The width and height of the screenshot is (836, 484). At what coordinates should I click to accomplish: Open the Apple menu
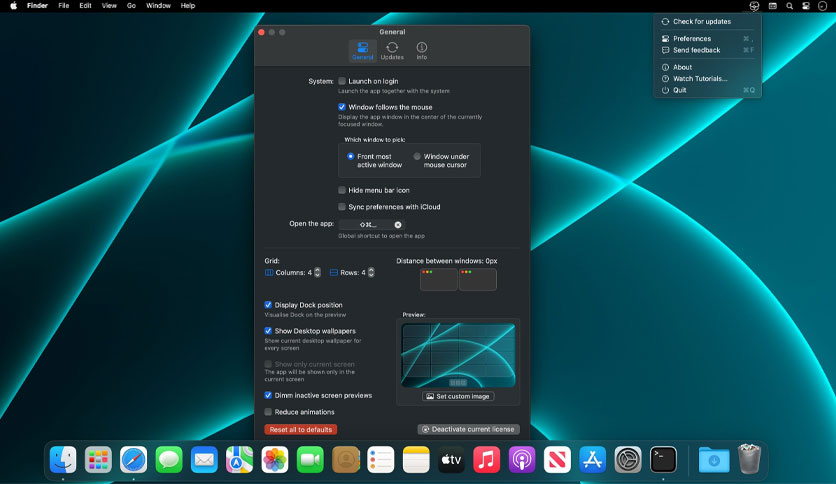(x=13, y=6)
